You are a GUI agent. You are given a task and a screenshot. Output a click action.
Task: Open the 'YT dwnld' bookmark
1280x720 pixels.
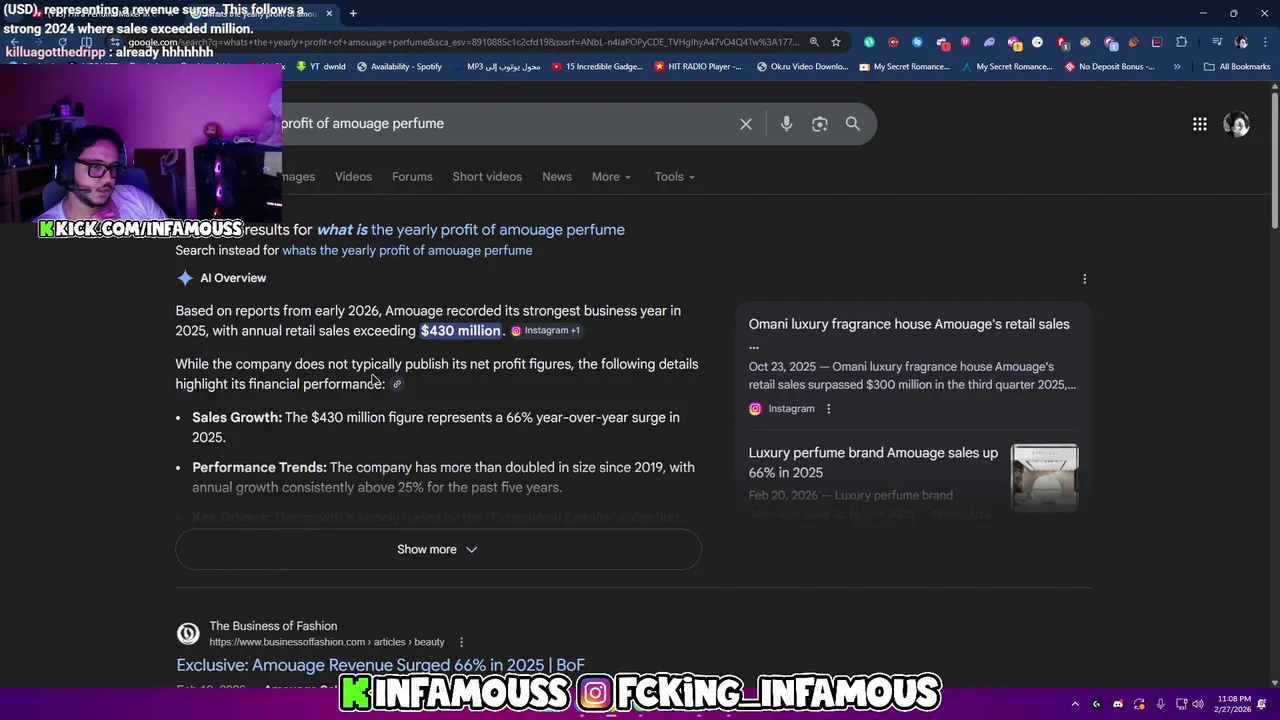click(x=321, y=67)
